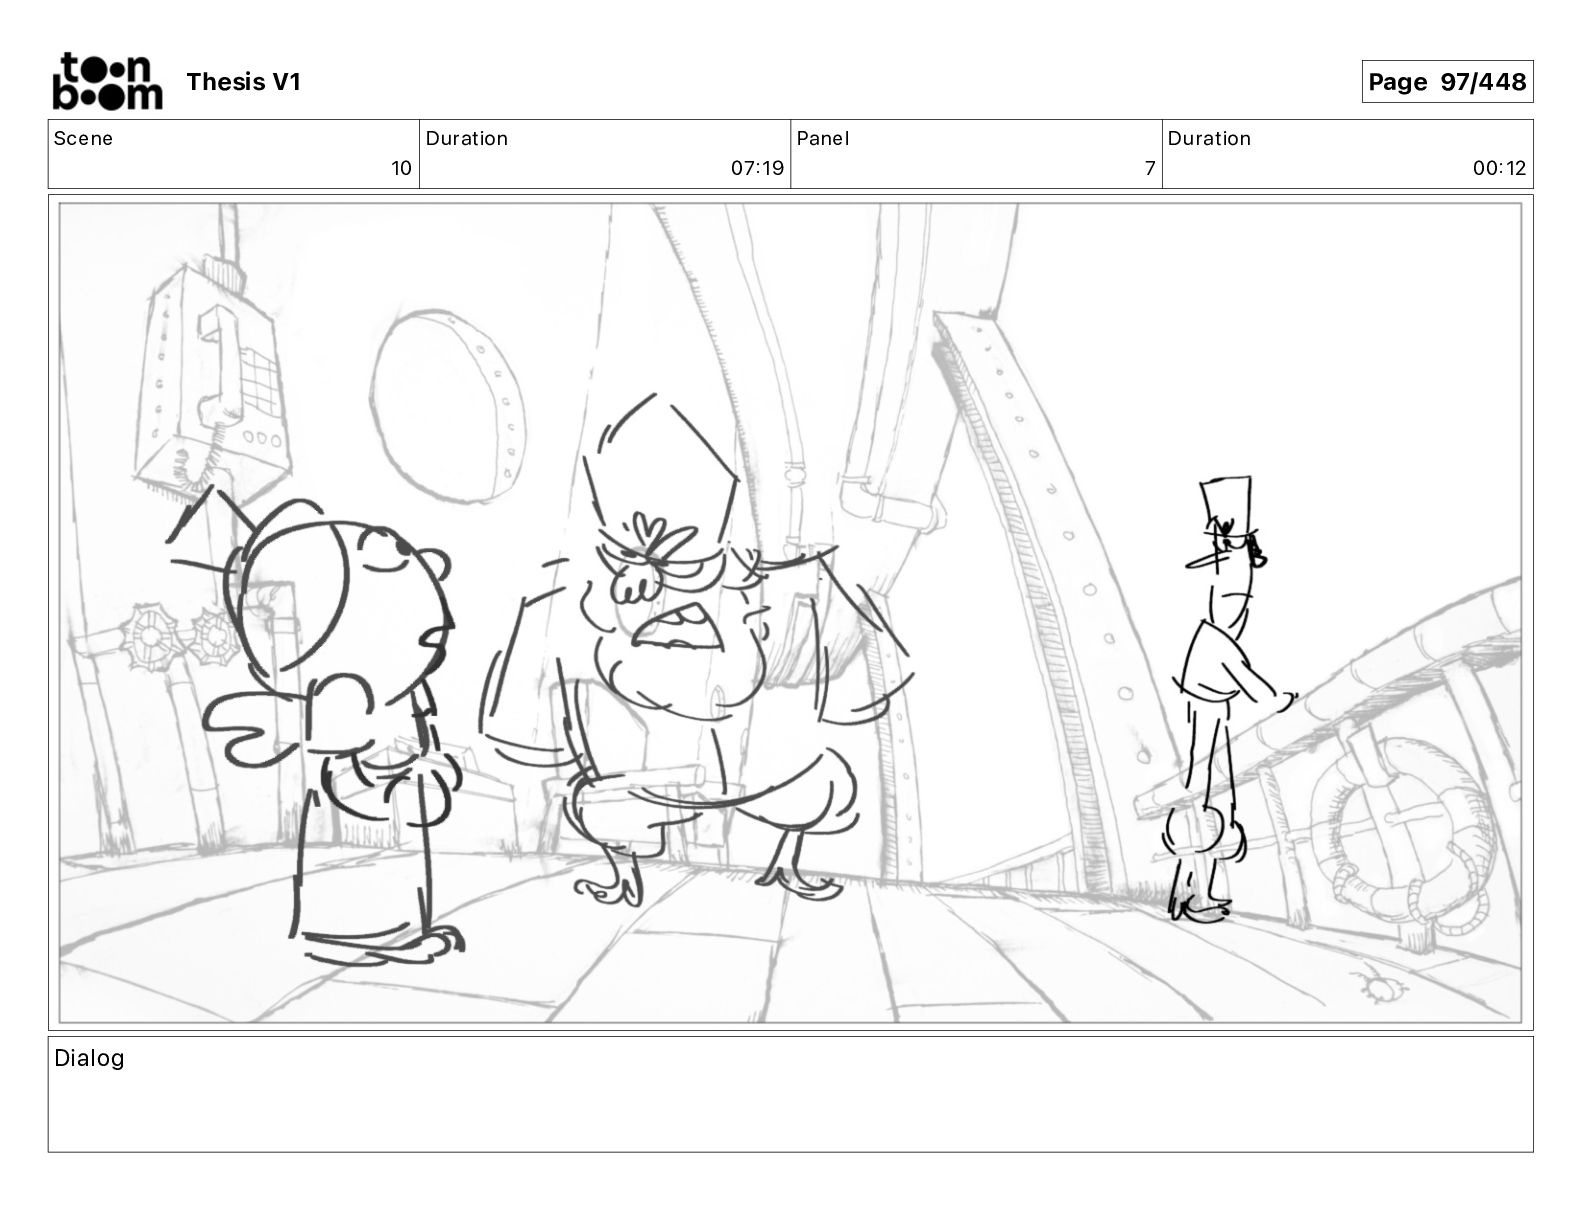This screenshot has width=1584, height=1224.
Task: Select panel number value '7'
Action: (x=1150, y=168)
